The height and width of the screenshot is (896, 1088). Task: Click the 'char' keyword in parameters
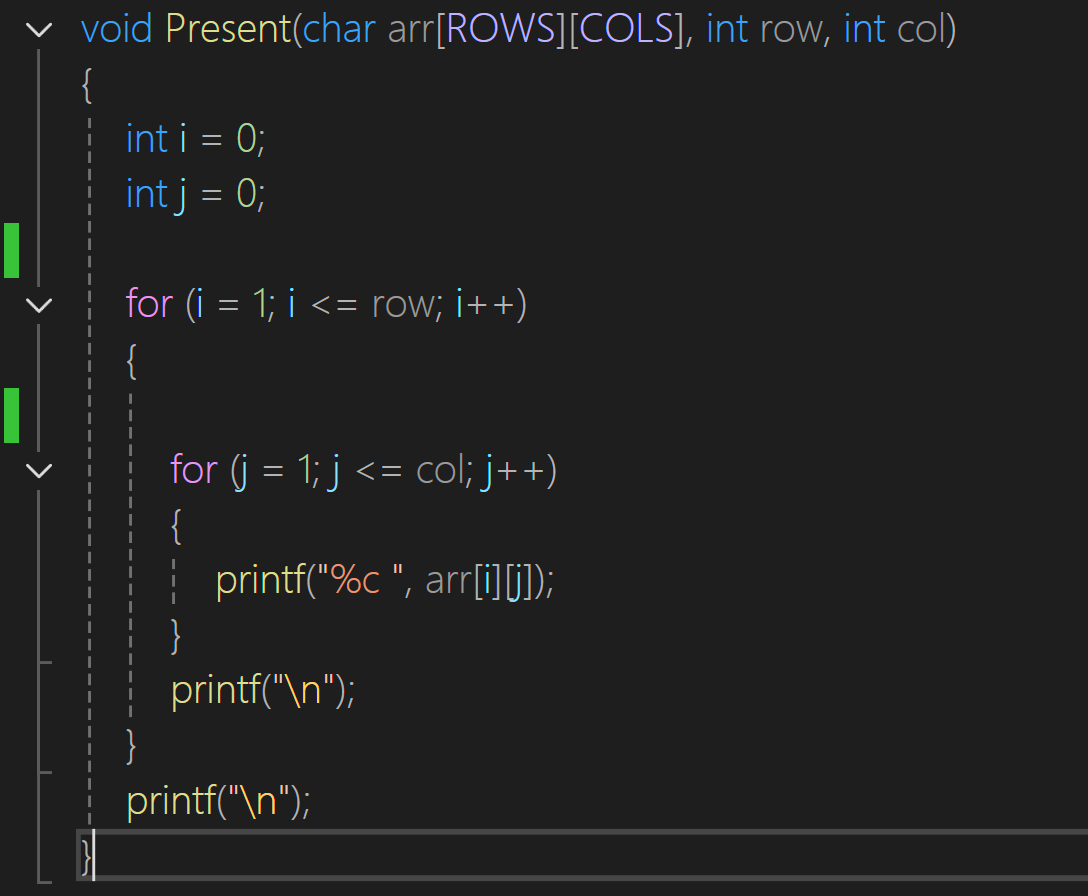coord(339,29)
